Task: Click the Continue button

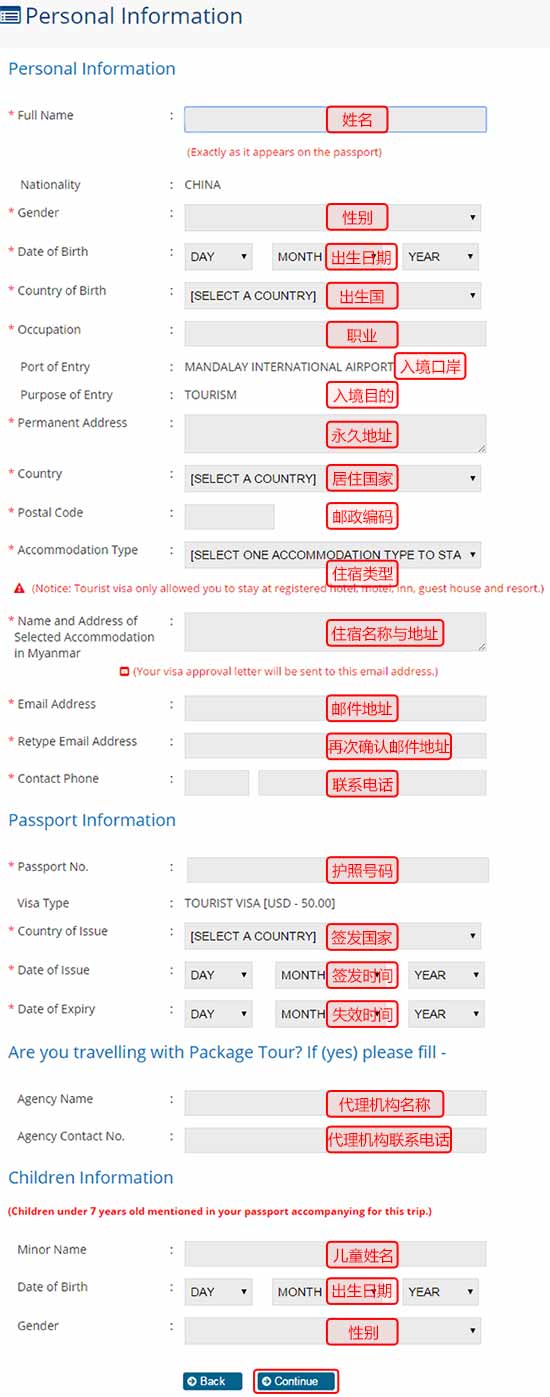Action: (296, 1381)
